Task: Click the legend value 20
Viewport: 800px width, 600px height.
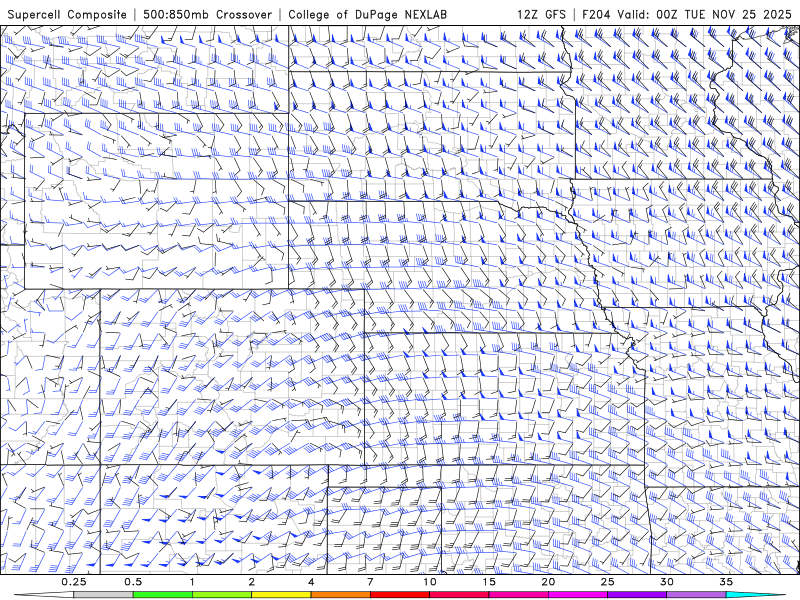Action: [x=548, y=582]
